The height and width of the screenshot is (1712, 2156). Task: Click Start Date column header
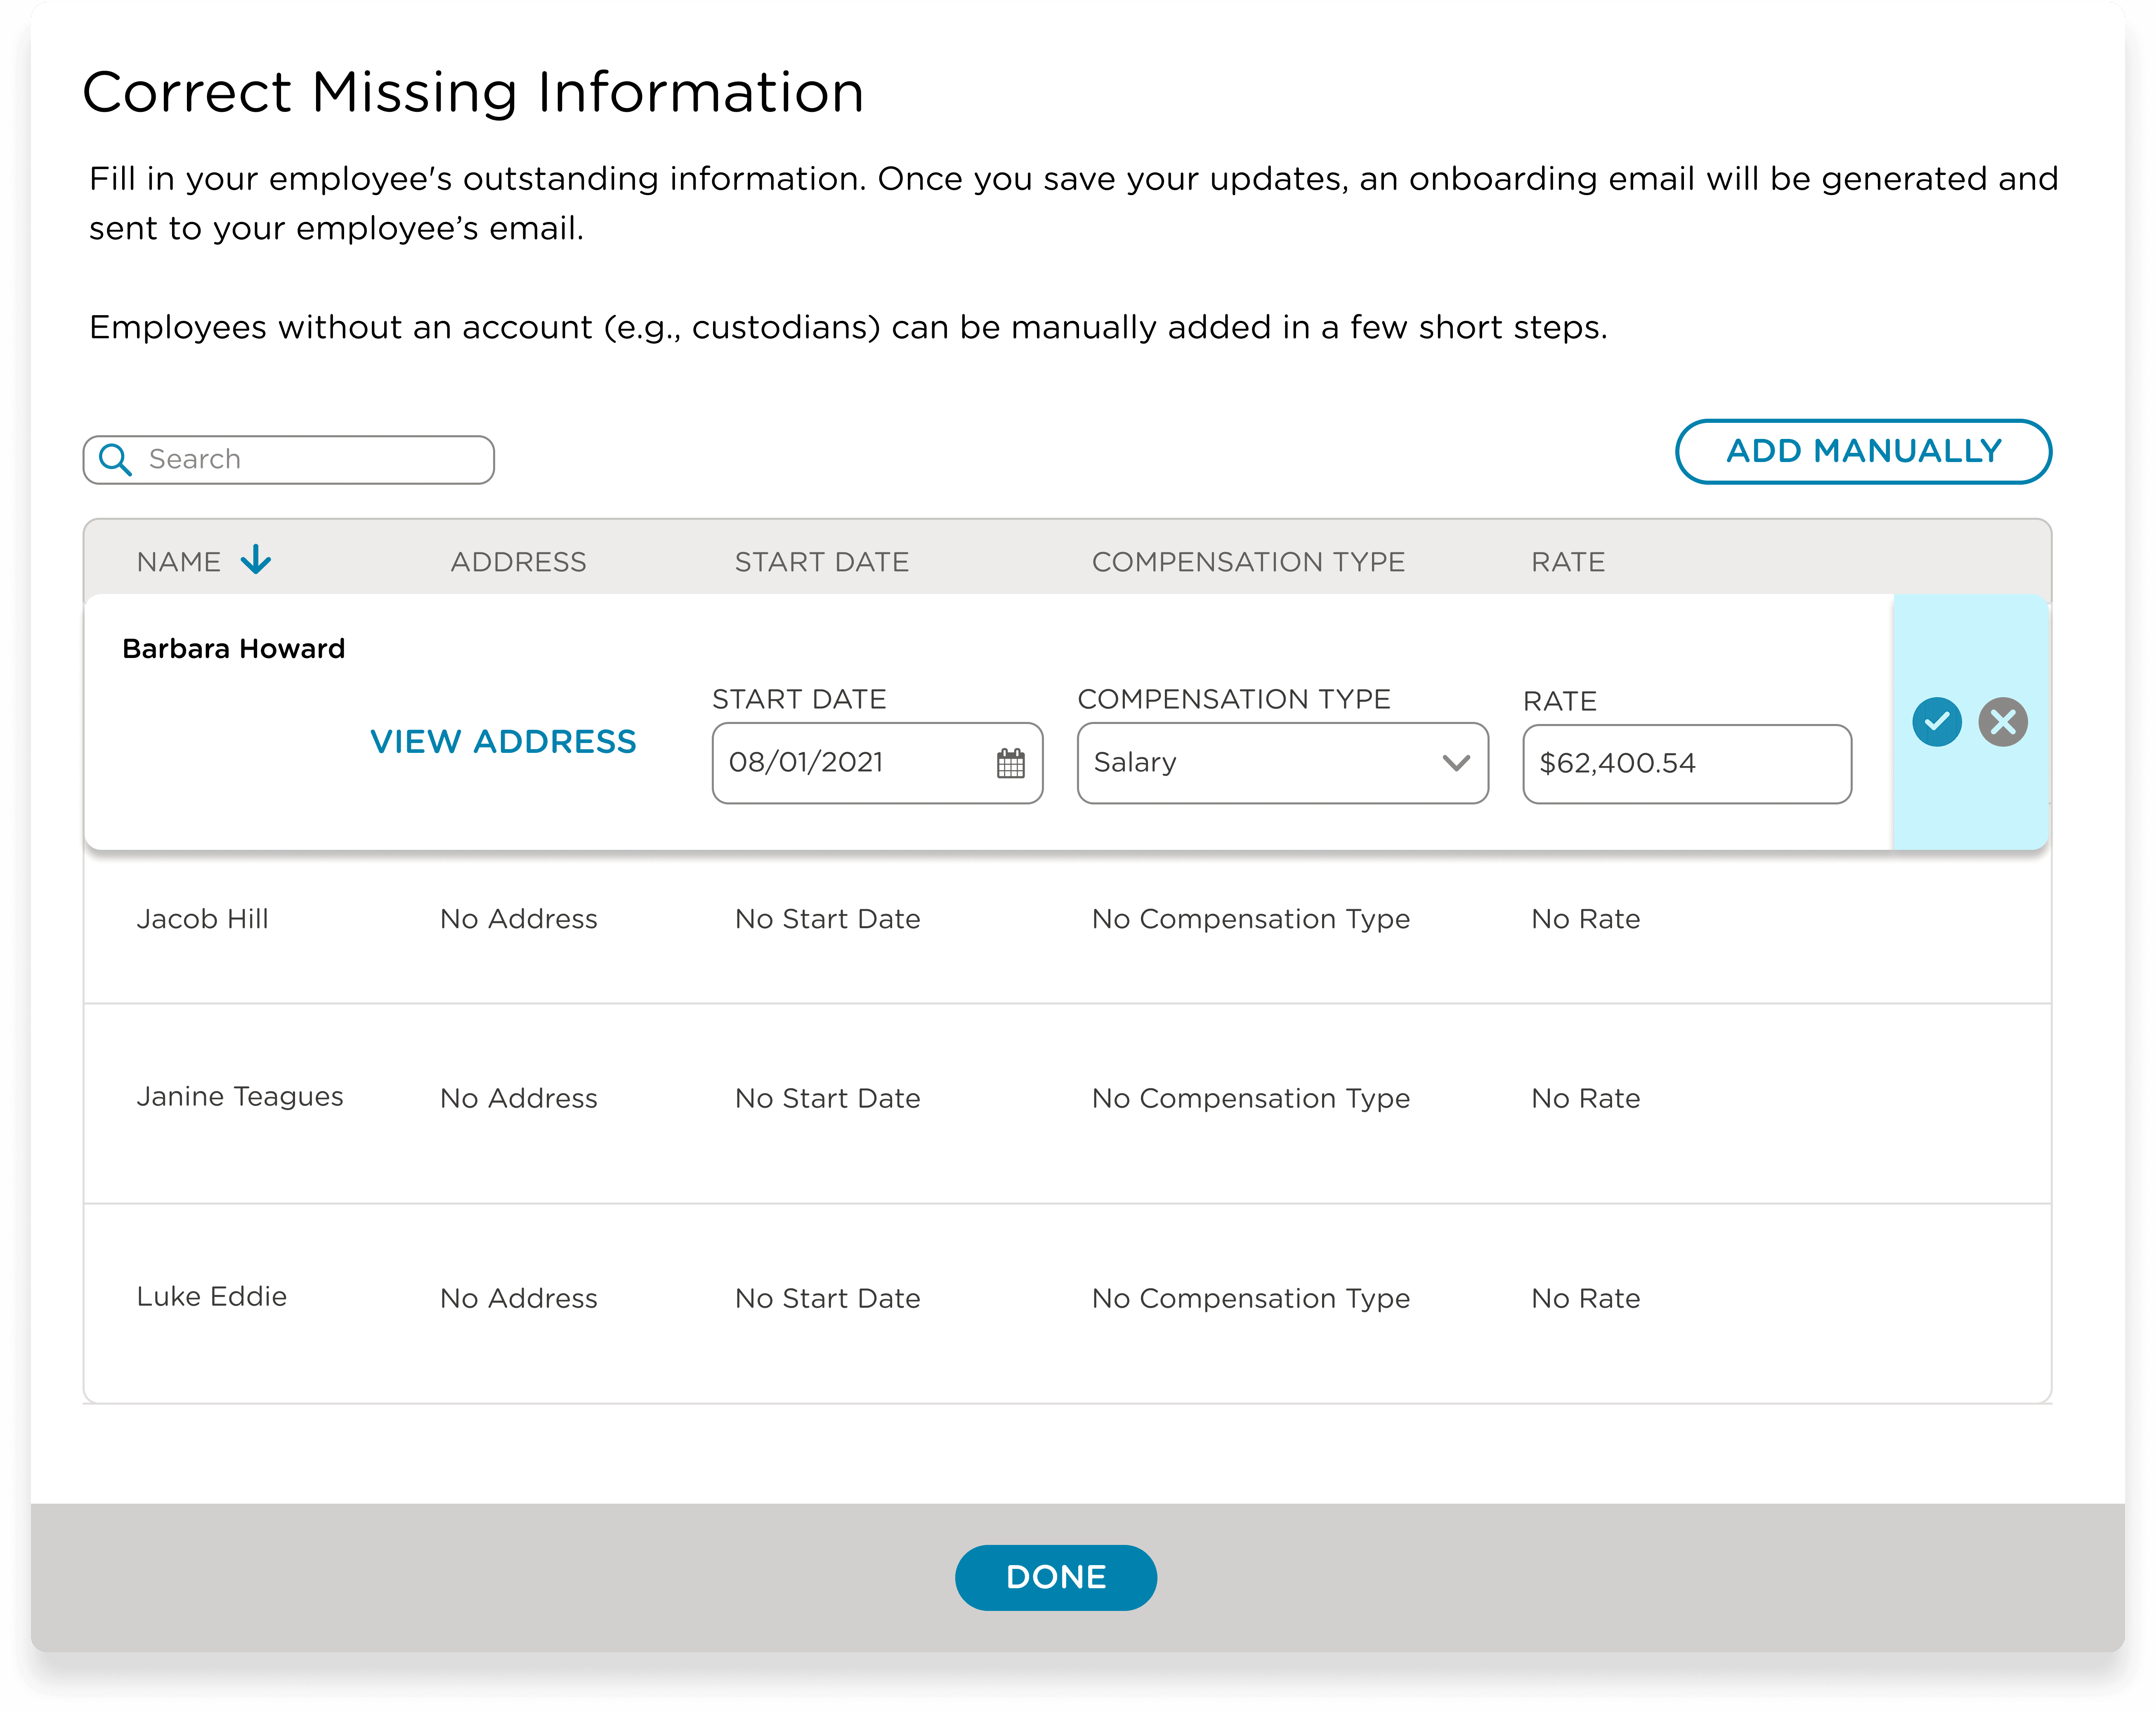point(821,562)
